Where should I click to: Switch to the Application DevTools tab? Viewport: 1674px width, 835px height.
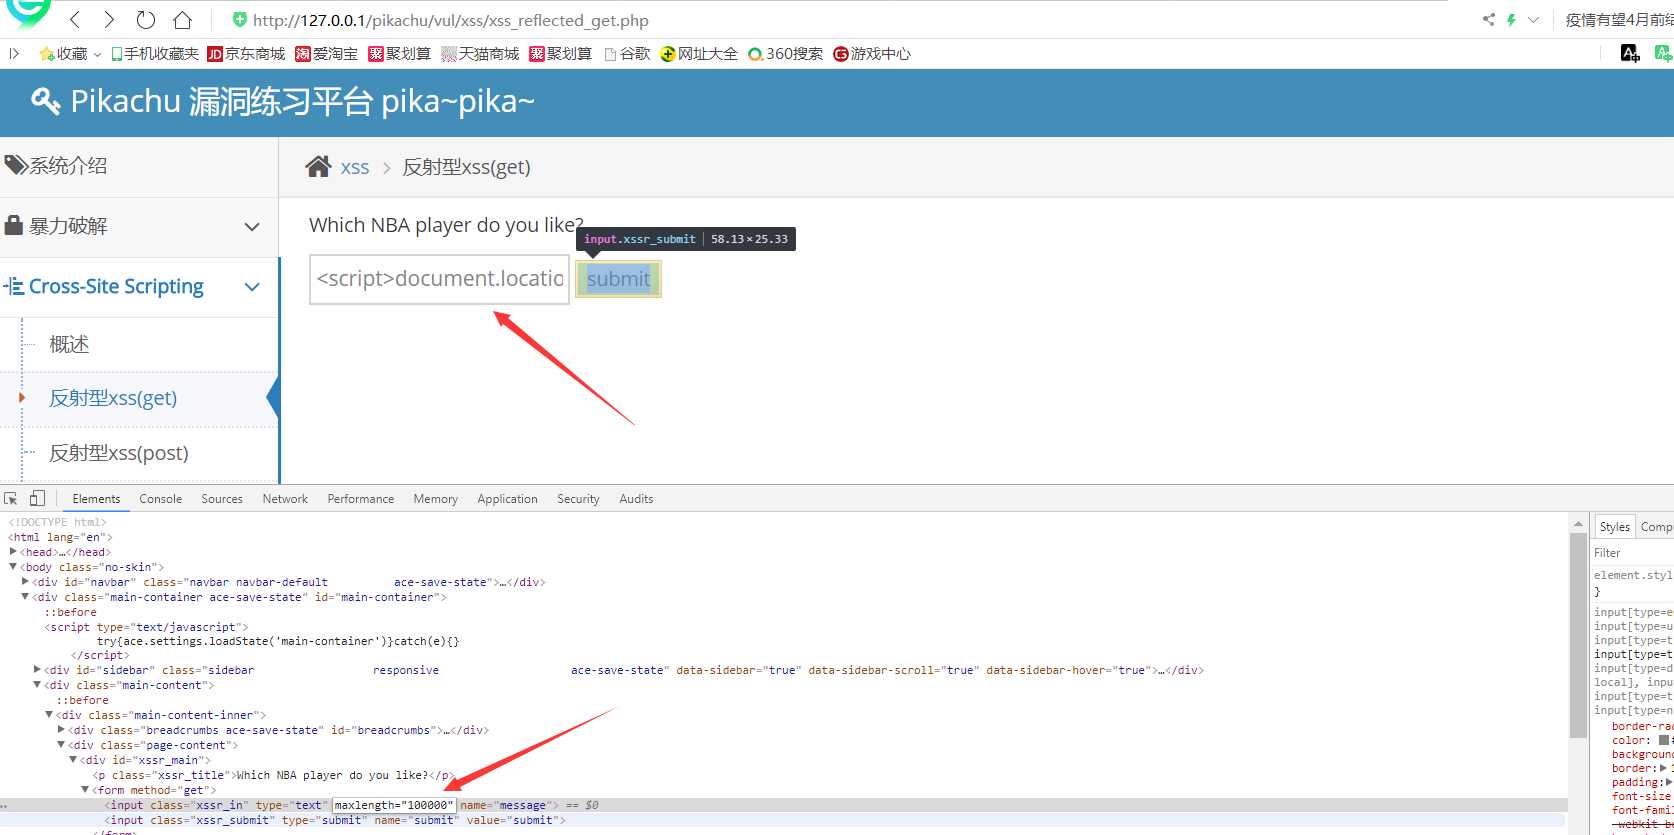(507, 499)
